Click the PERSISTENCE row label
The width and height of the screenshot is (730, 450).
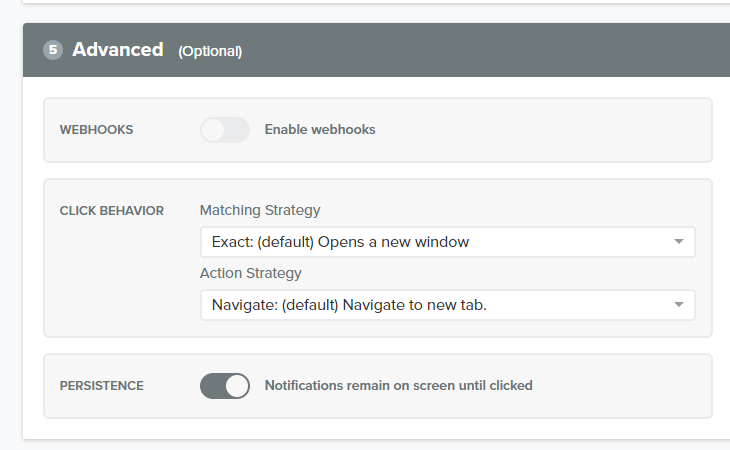[x=101, y=385]
